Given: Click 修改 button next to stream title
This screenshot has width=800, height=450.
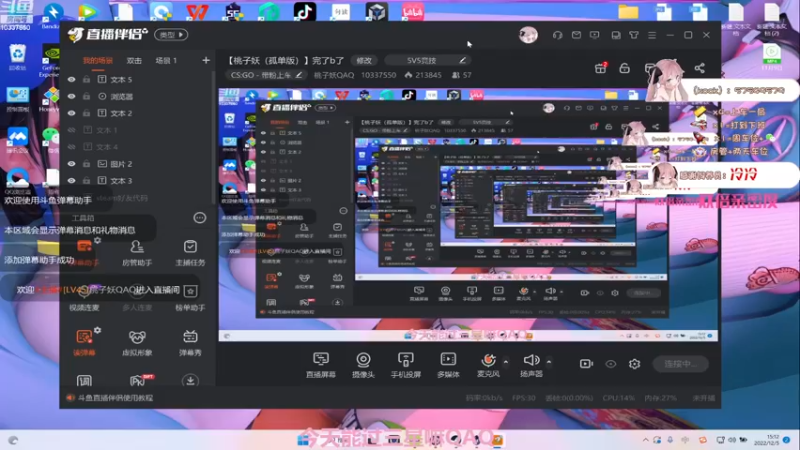Looking at the screenshot, I should pyautogui.click(x=364, y=60).
